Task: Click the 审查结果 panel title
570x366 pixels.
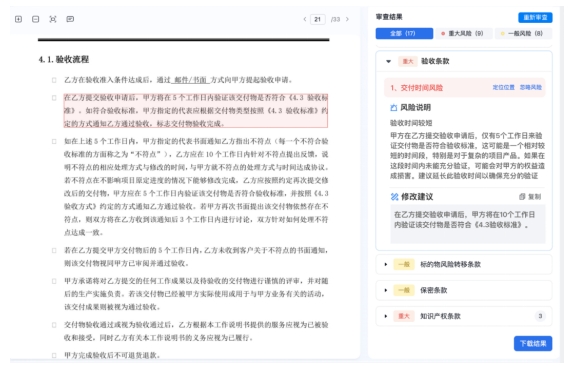Action: [x=389, y=17]
